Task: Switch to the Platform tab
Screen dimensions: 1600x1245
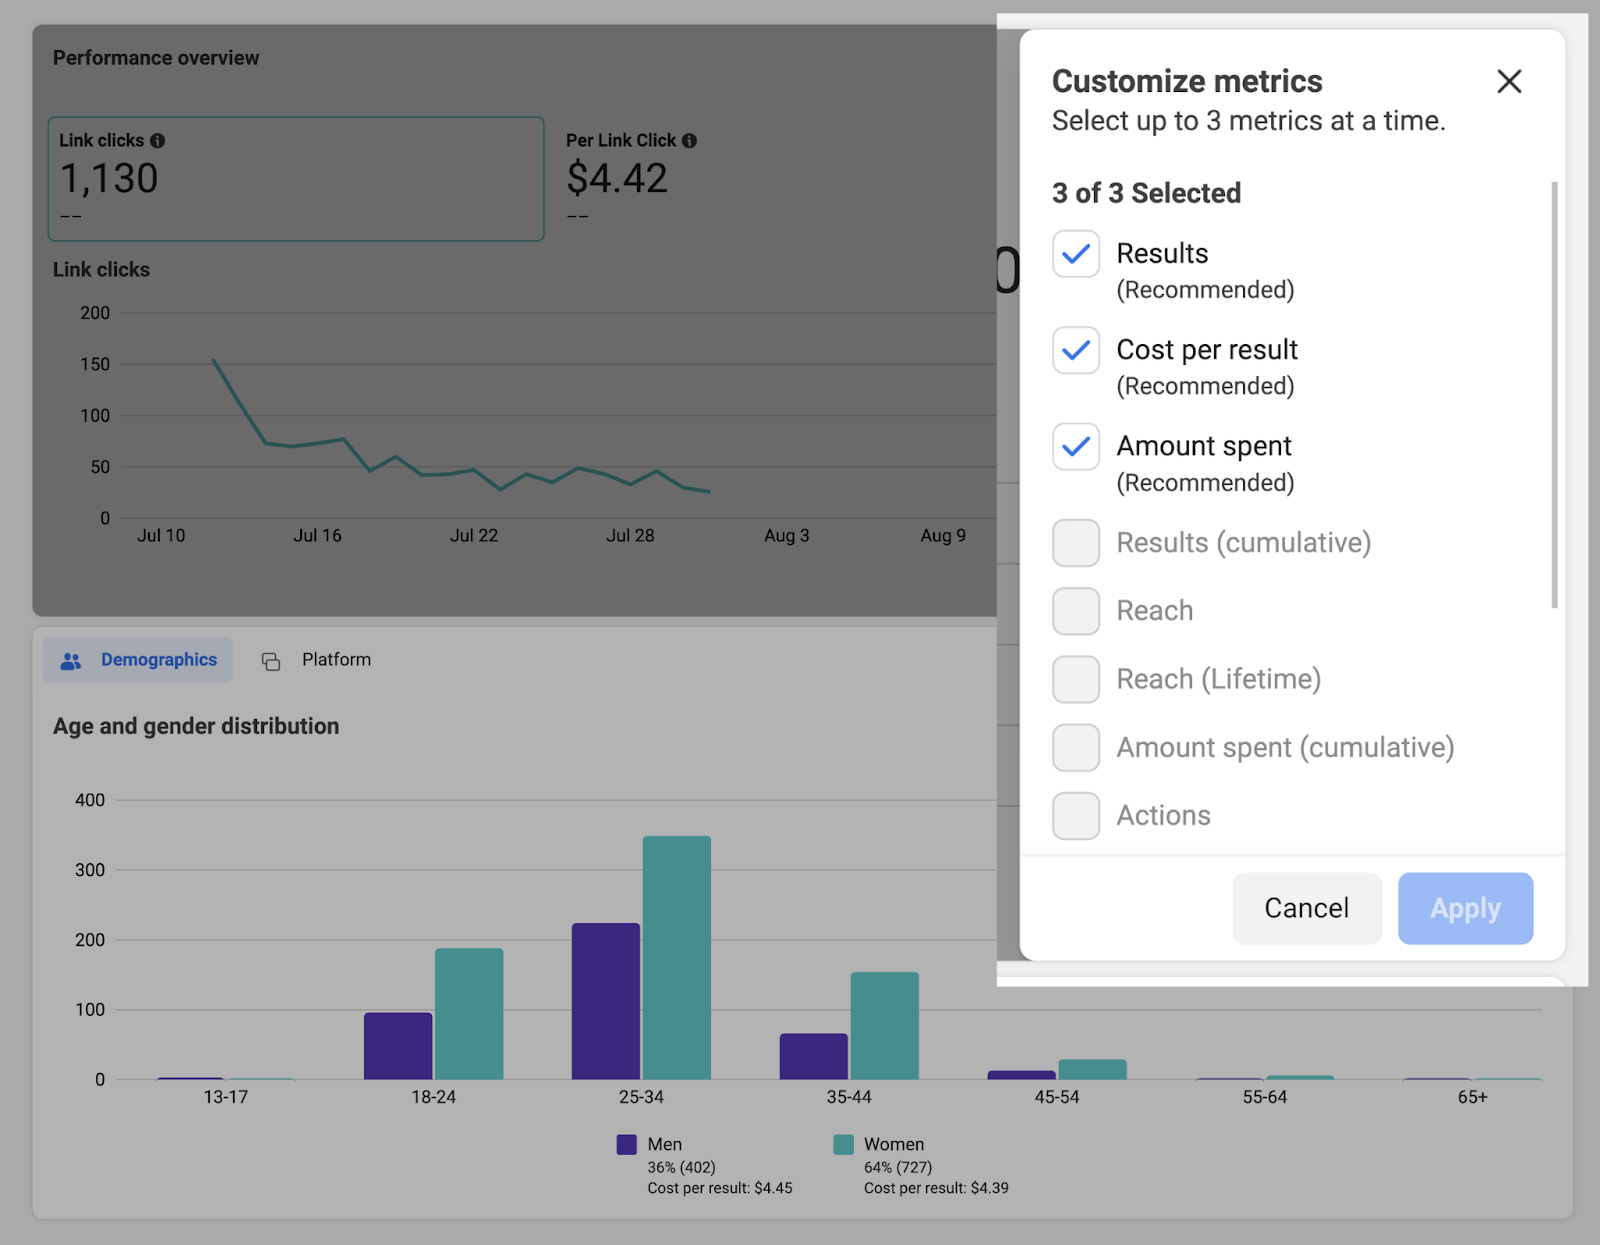Action: pos(335,660)
